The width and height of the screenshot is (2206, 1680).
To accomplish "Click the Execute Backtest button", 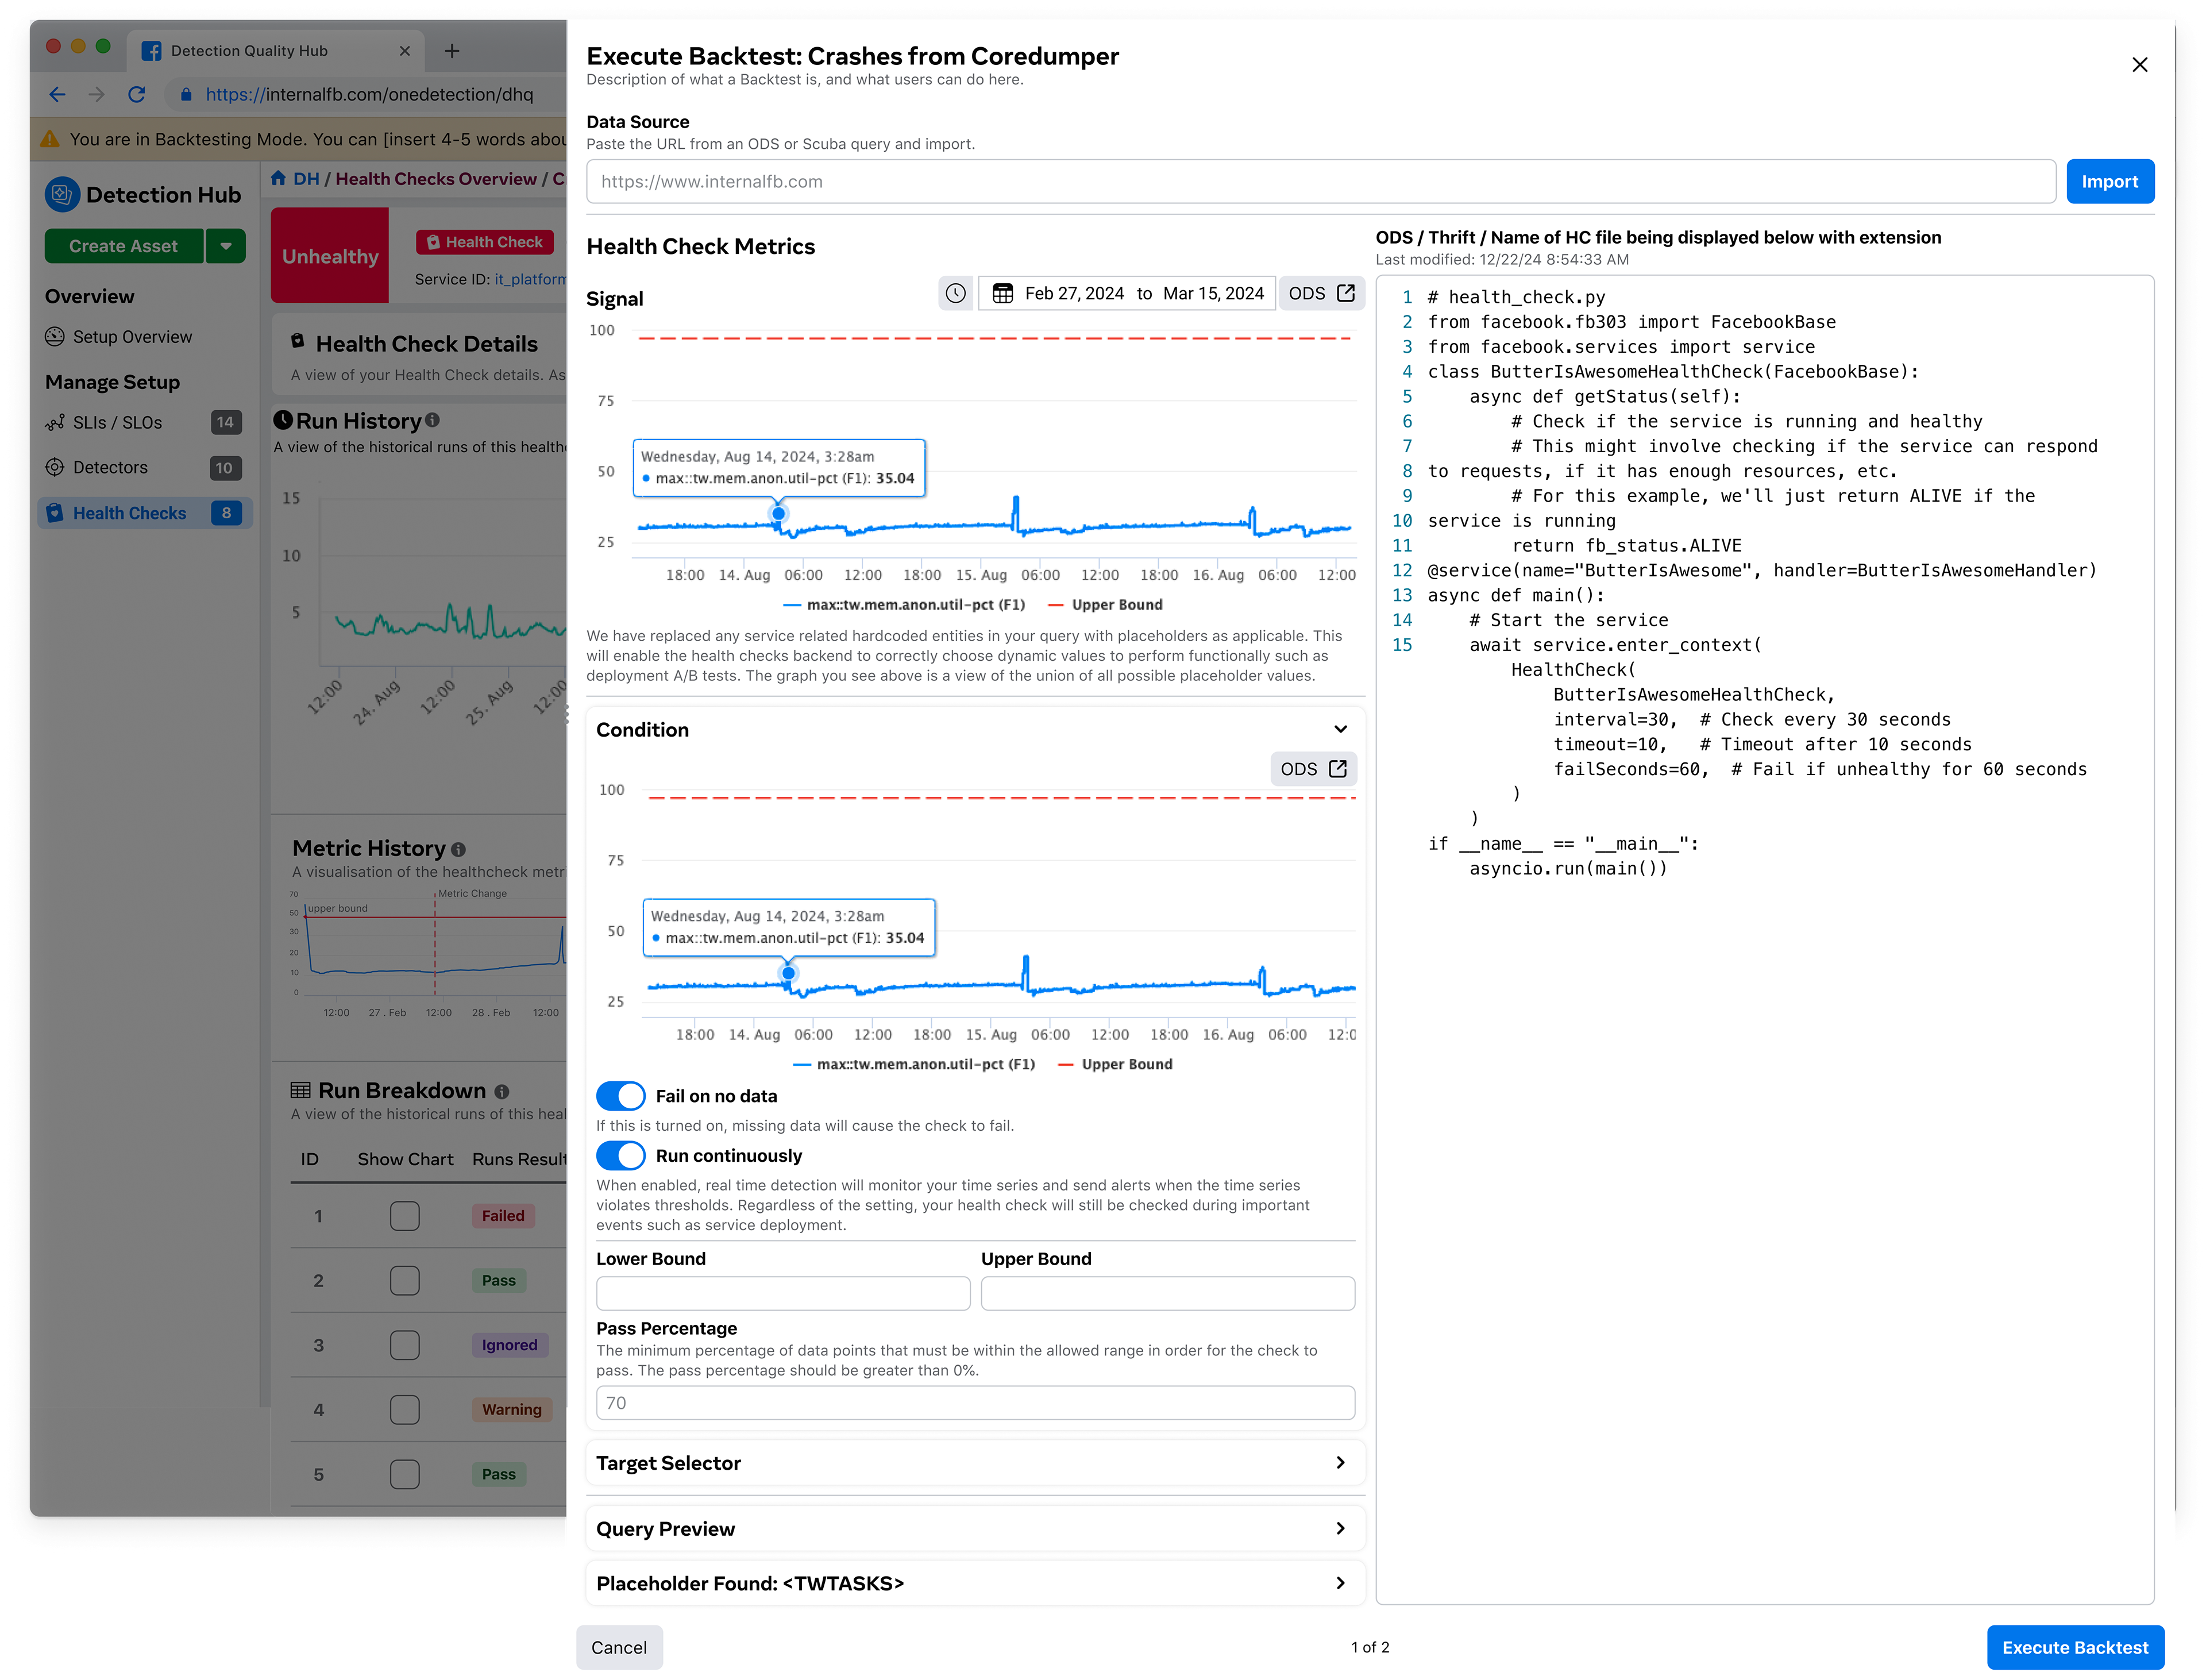I will (2075, 1647).
